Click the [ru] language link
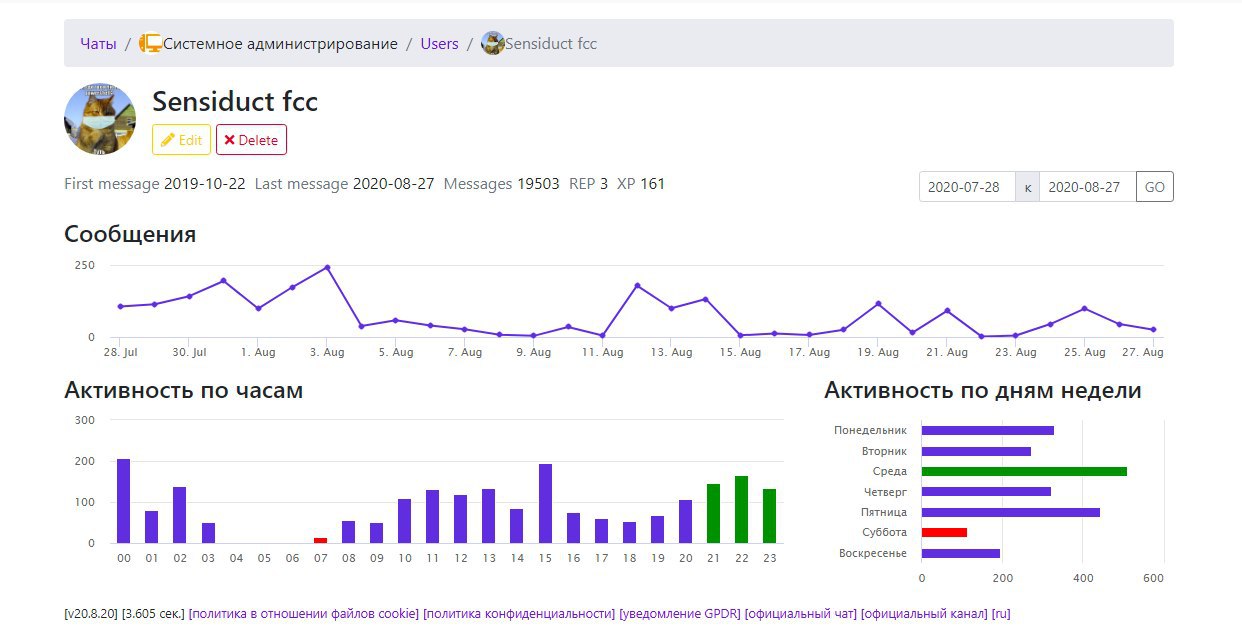Viewport: 1242px width, 630px height. click(x=1001, y=613)
